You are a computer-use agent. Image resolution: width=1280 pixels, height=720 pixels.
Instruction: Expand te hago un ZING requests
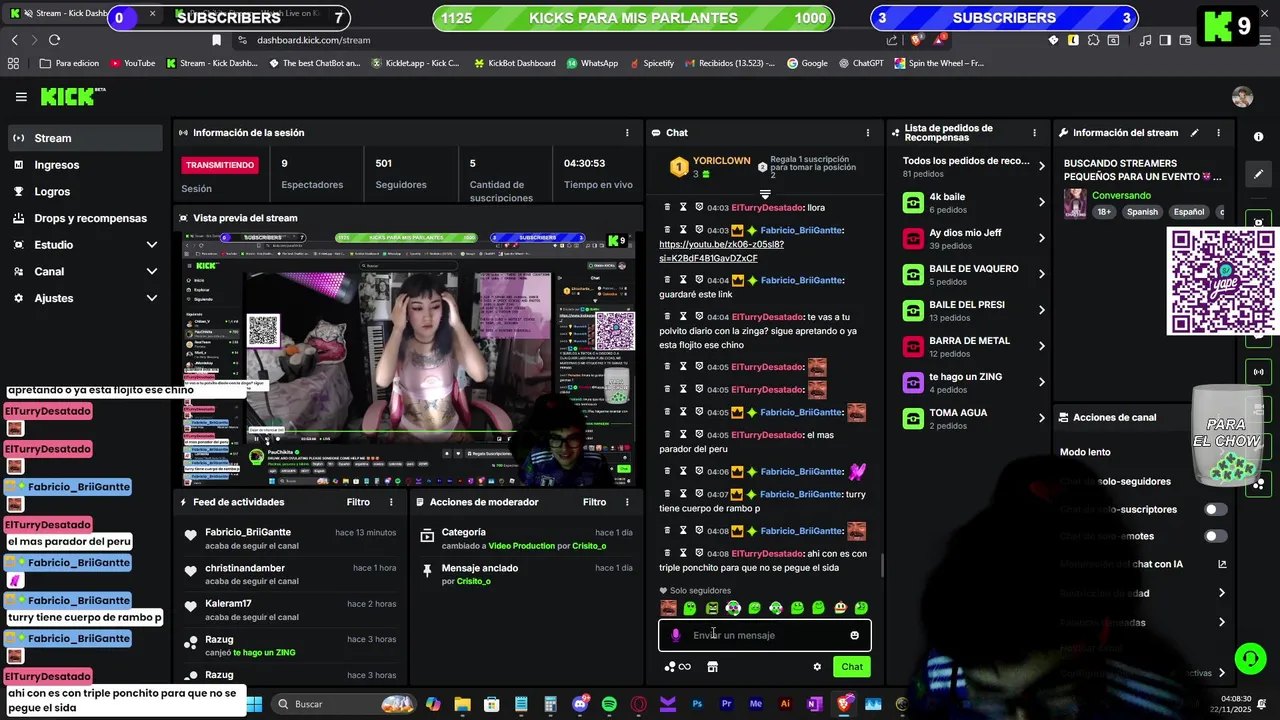point(1041,382)
